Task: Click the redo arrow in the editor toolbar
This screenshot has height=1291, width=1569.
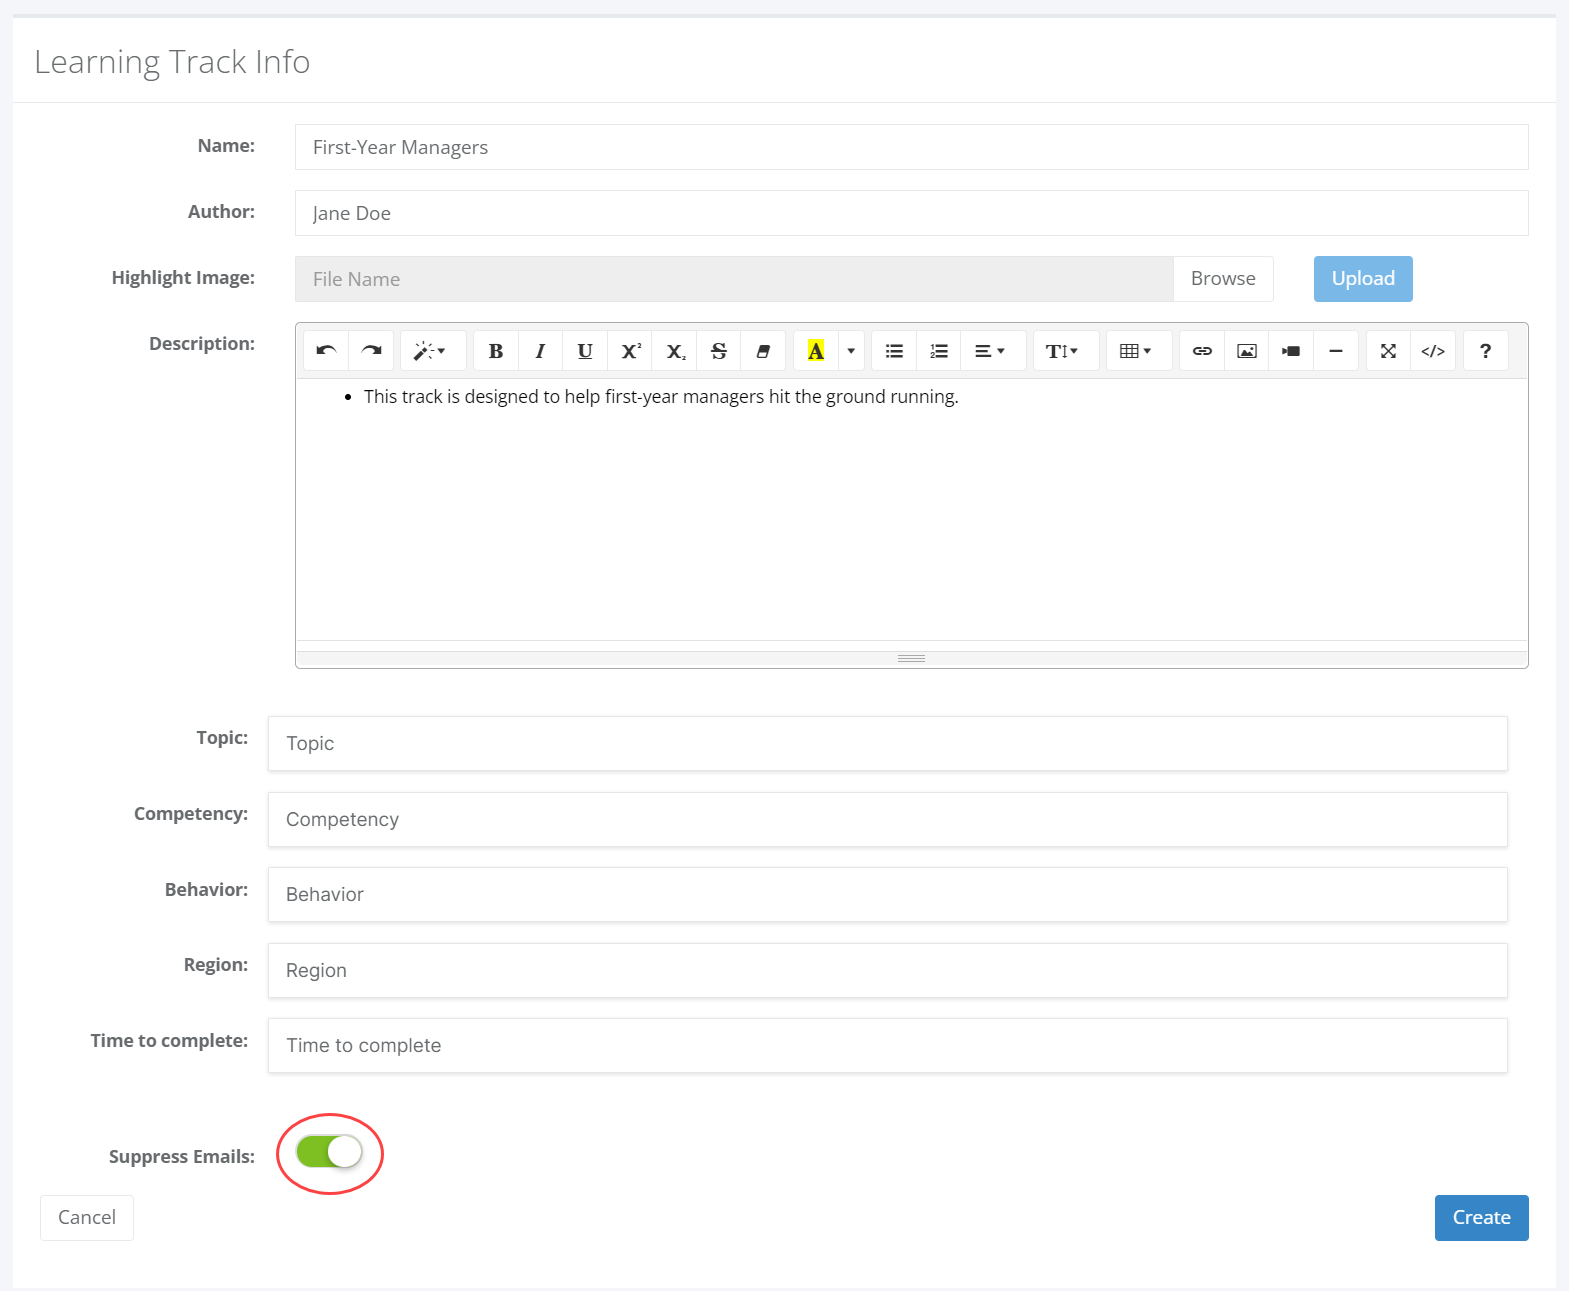Action: (371, 351)
